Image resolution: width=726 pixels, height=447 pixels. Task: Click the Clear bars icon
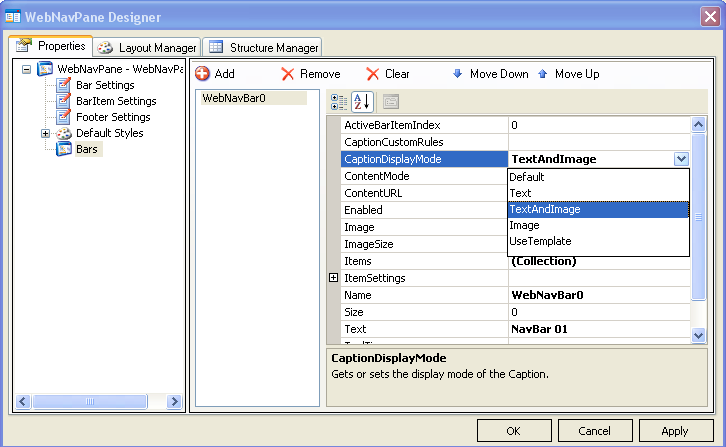(x=372, y=74)
